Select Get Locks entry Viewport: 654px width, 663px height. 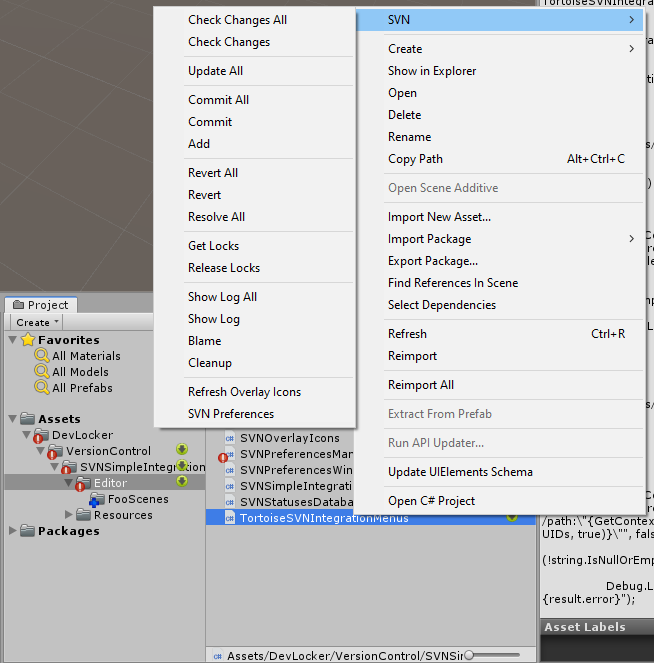pyautogui.click(x=213, y=246)
